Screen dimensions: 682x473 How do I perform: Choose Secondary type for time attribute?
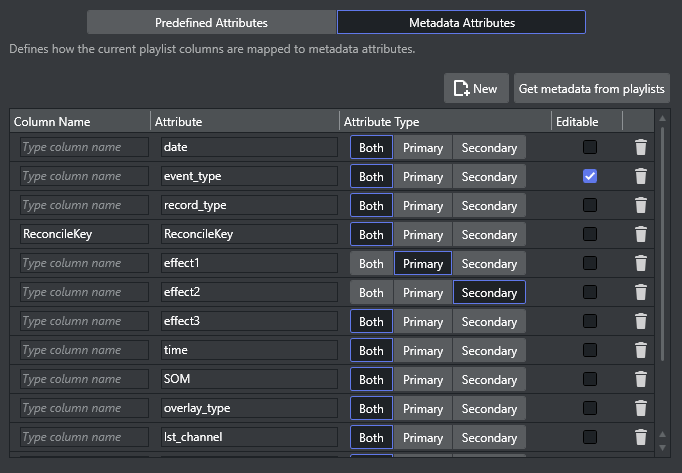pyautogui.click(x=489, y=351)
